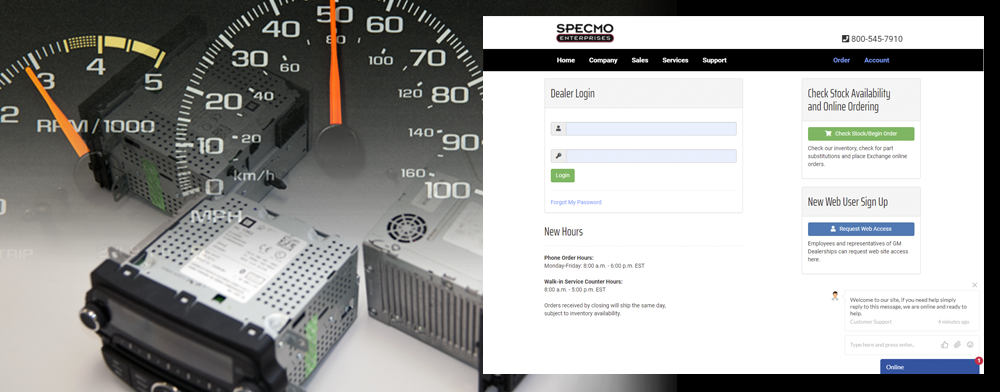Click the New Web User Sign Up heading
Image resolution: width=1000 pixels, height=392 pixels.
pos(848,202)
